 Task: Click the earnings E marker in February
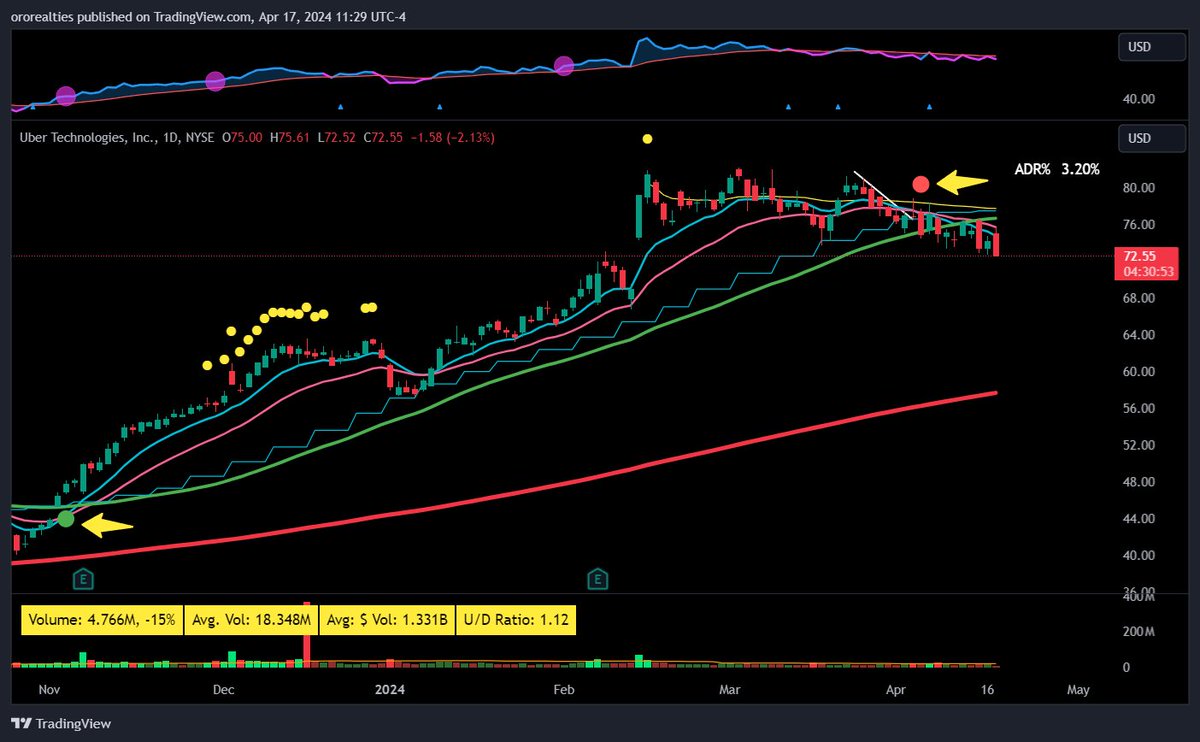598,578
